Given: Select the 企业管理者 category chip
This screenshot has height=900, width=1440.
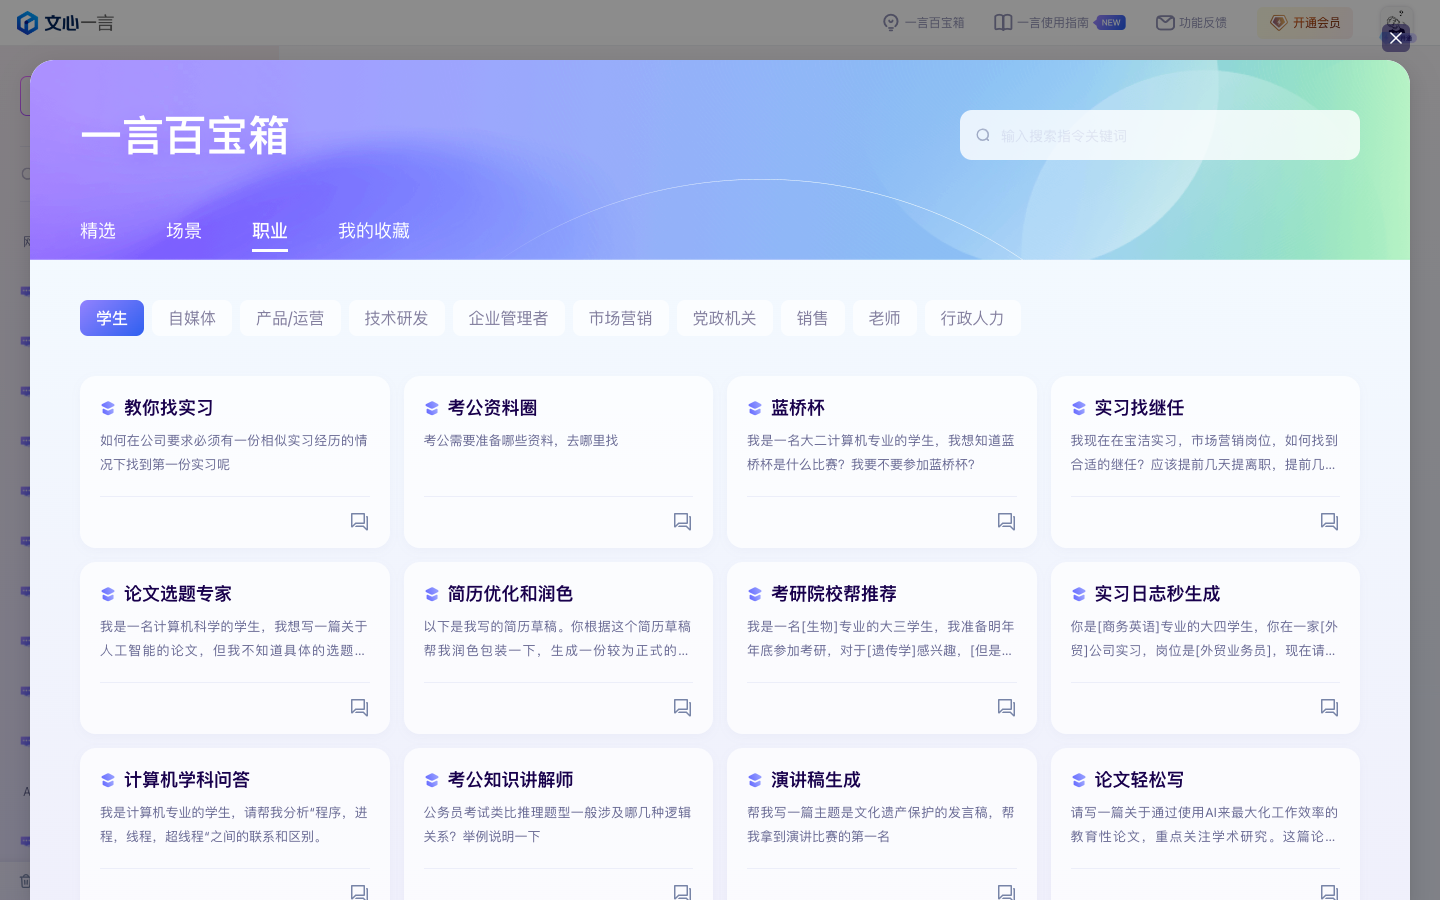Looking at the screenshot, I should (x=509, y=318).
